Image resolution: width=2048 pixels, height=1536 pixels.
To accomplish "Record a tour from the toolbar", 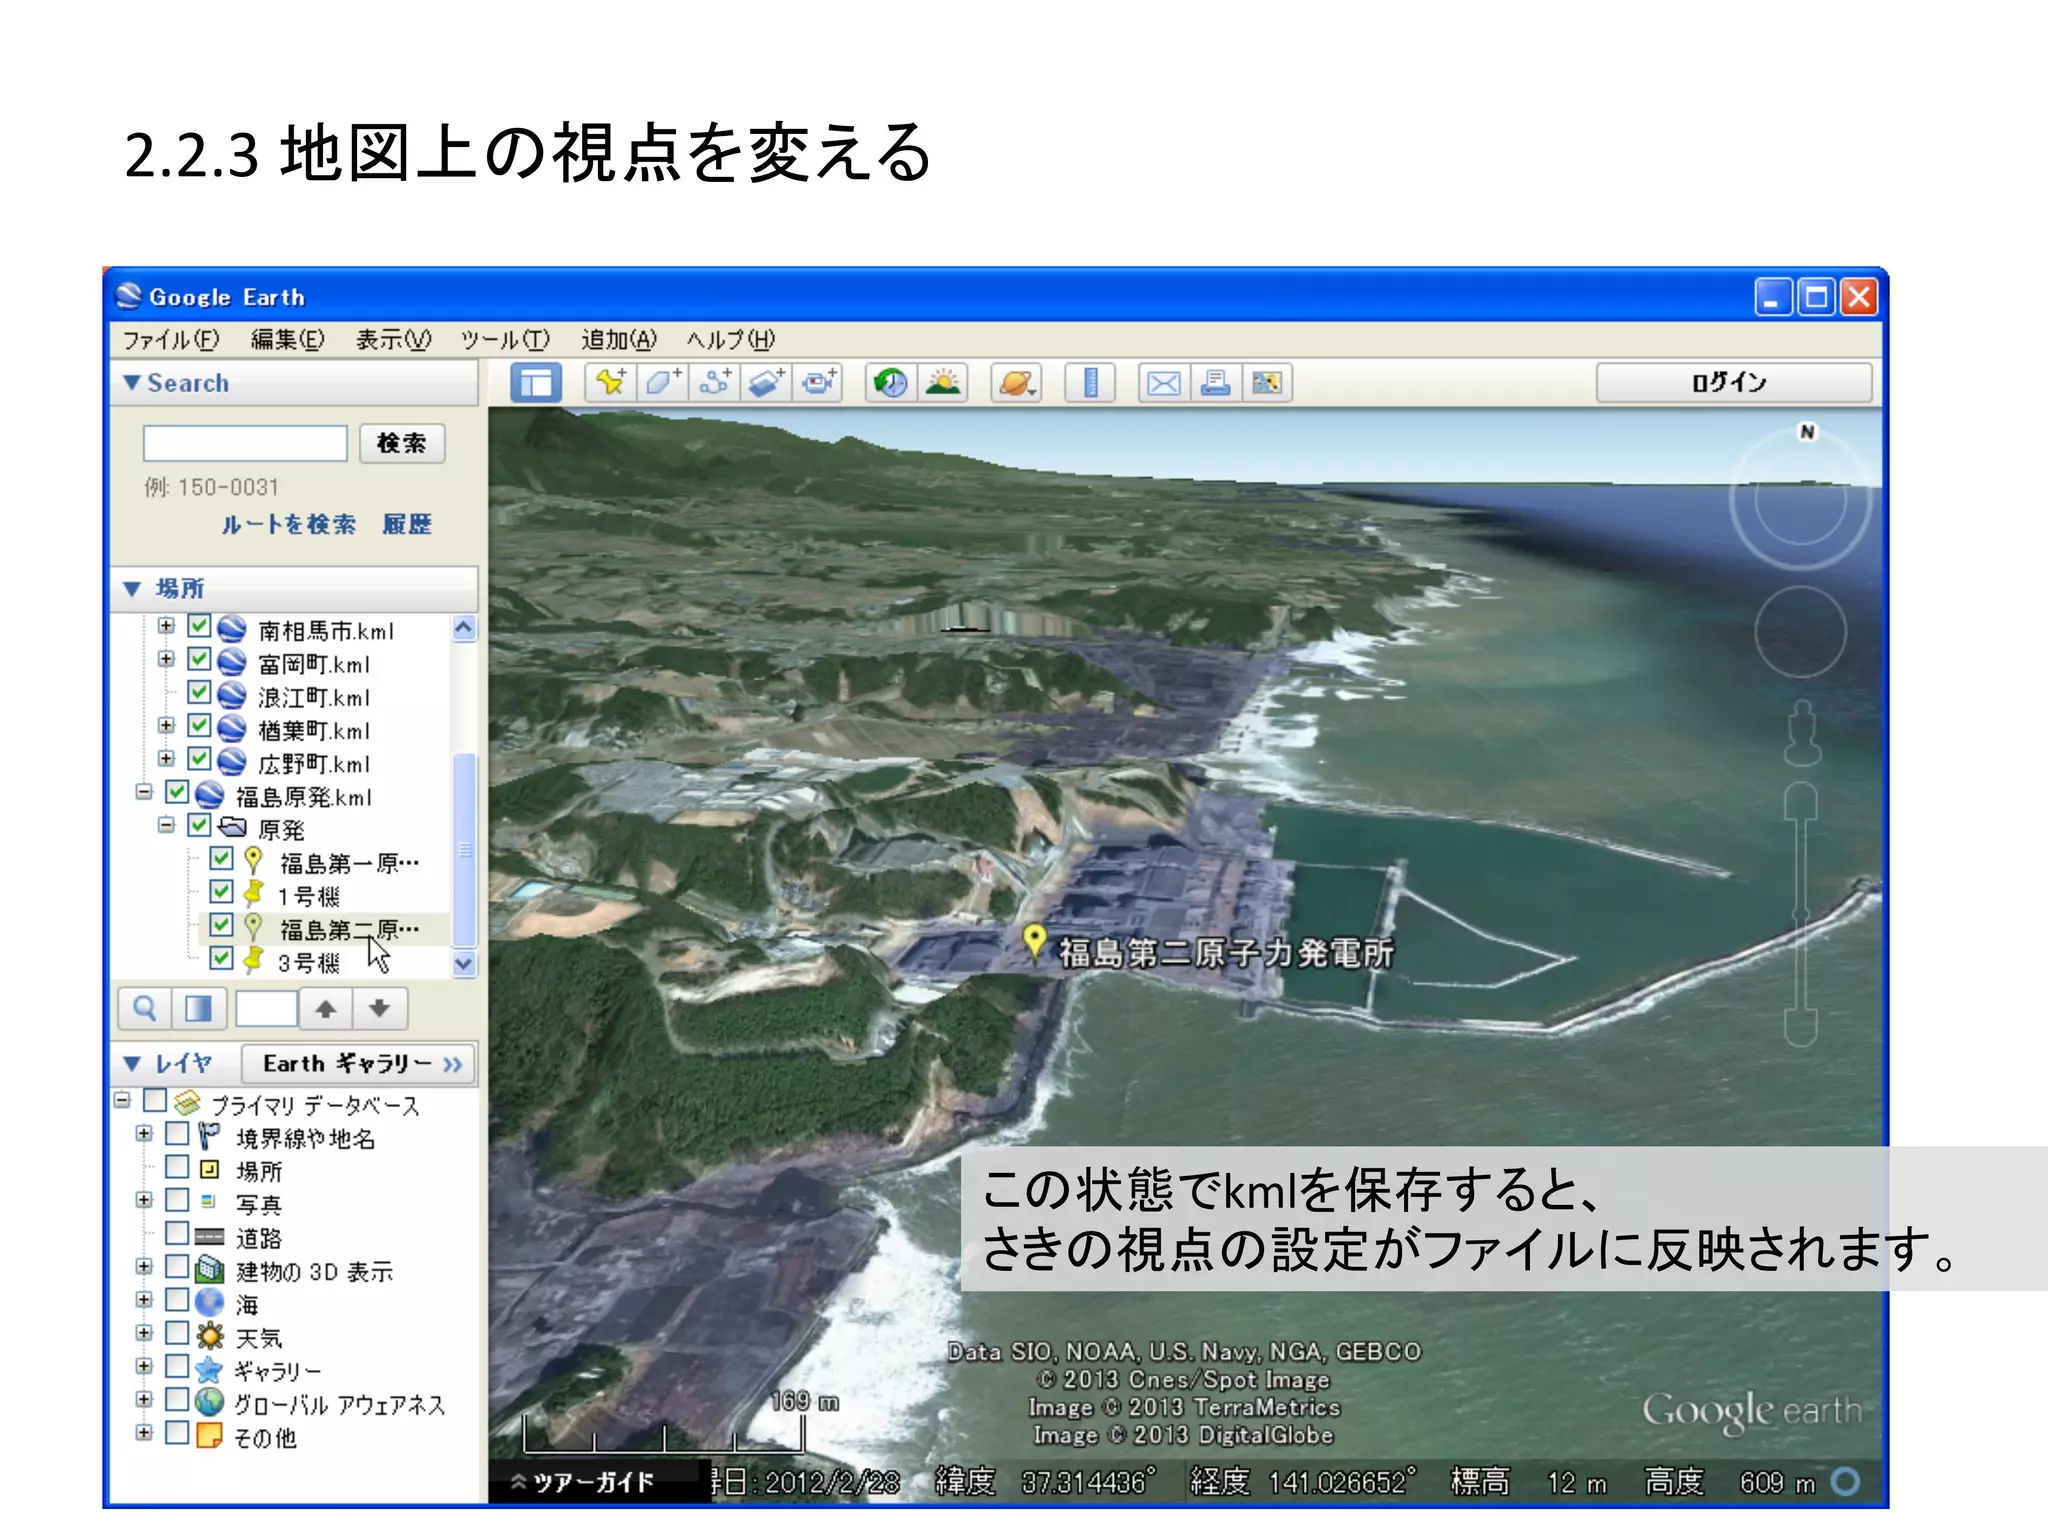I will click(x=818, y=383).
